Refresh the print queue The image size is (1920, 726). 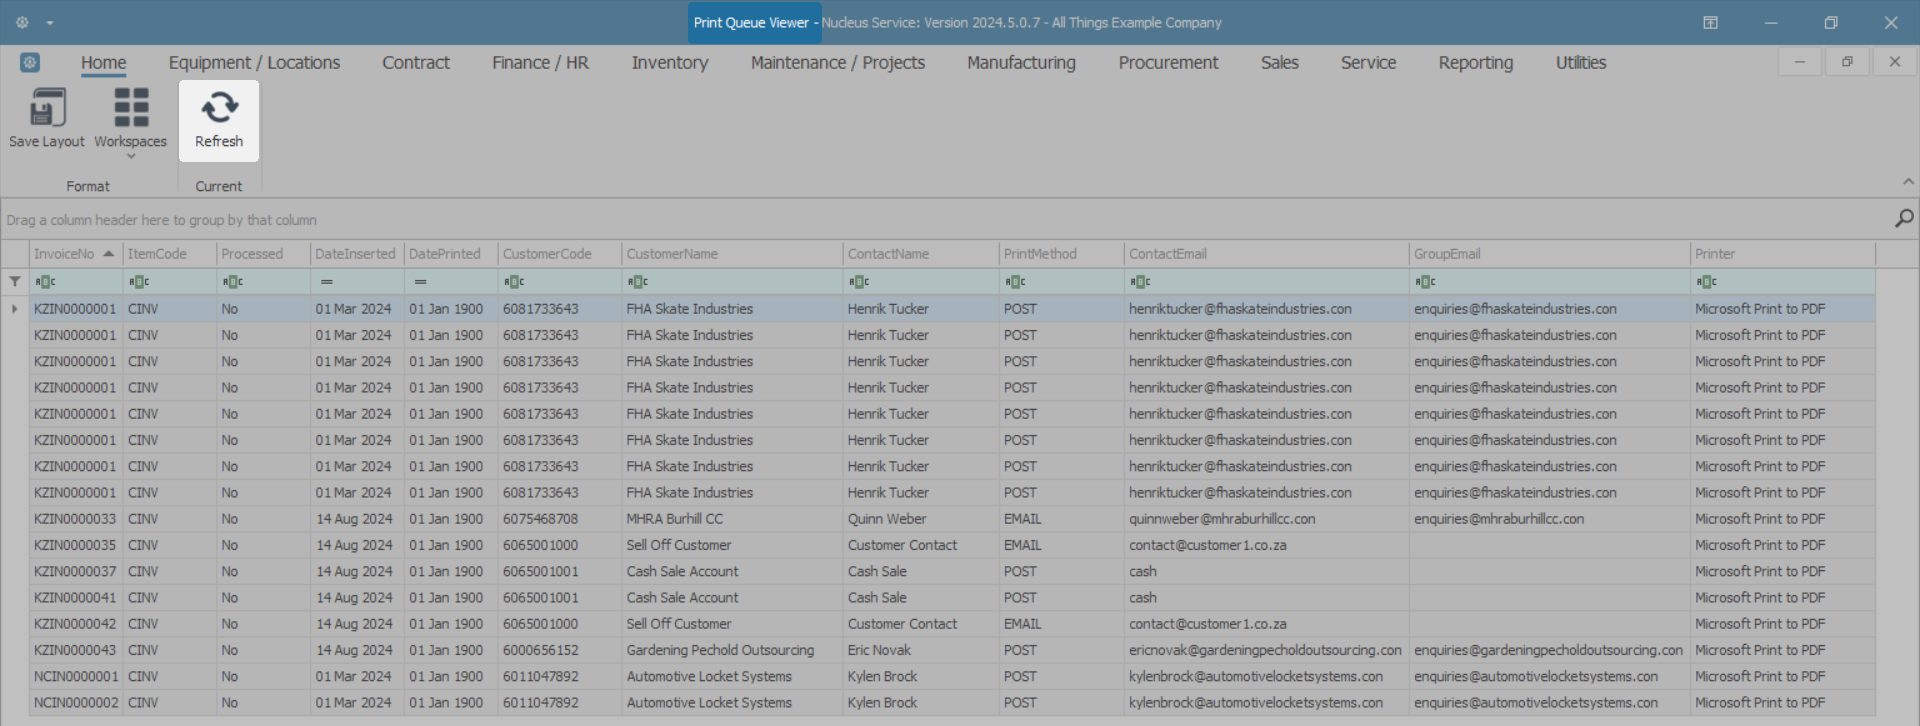[x=219, y=120]
